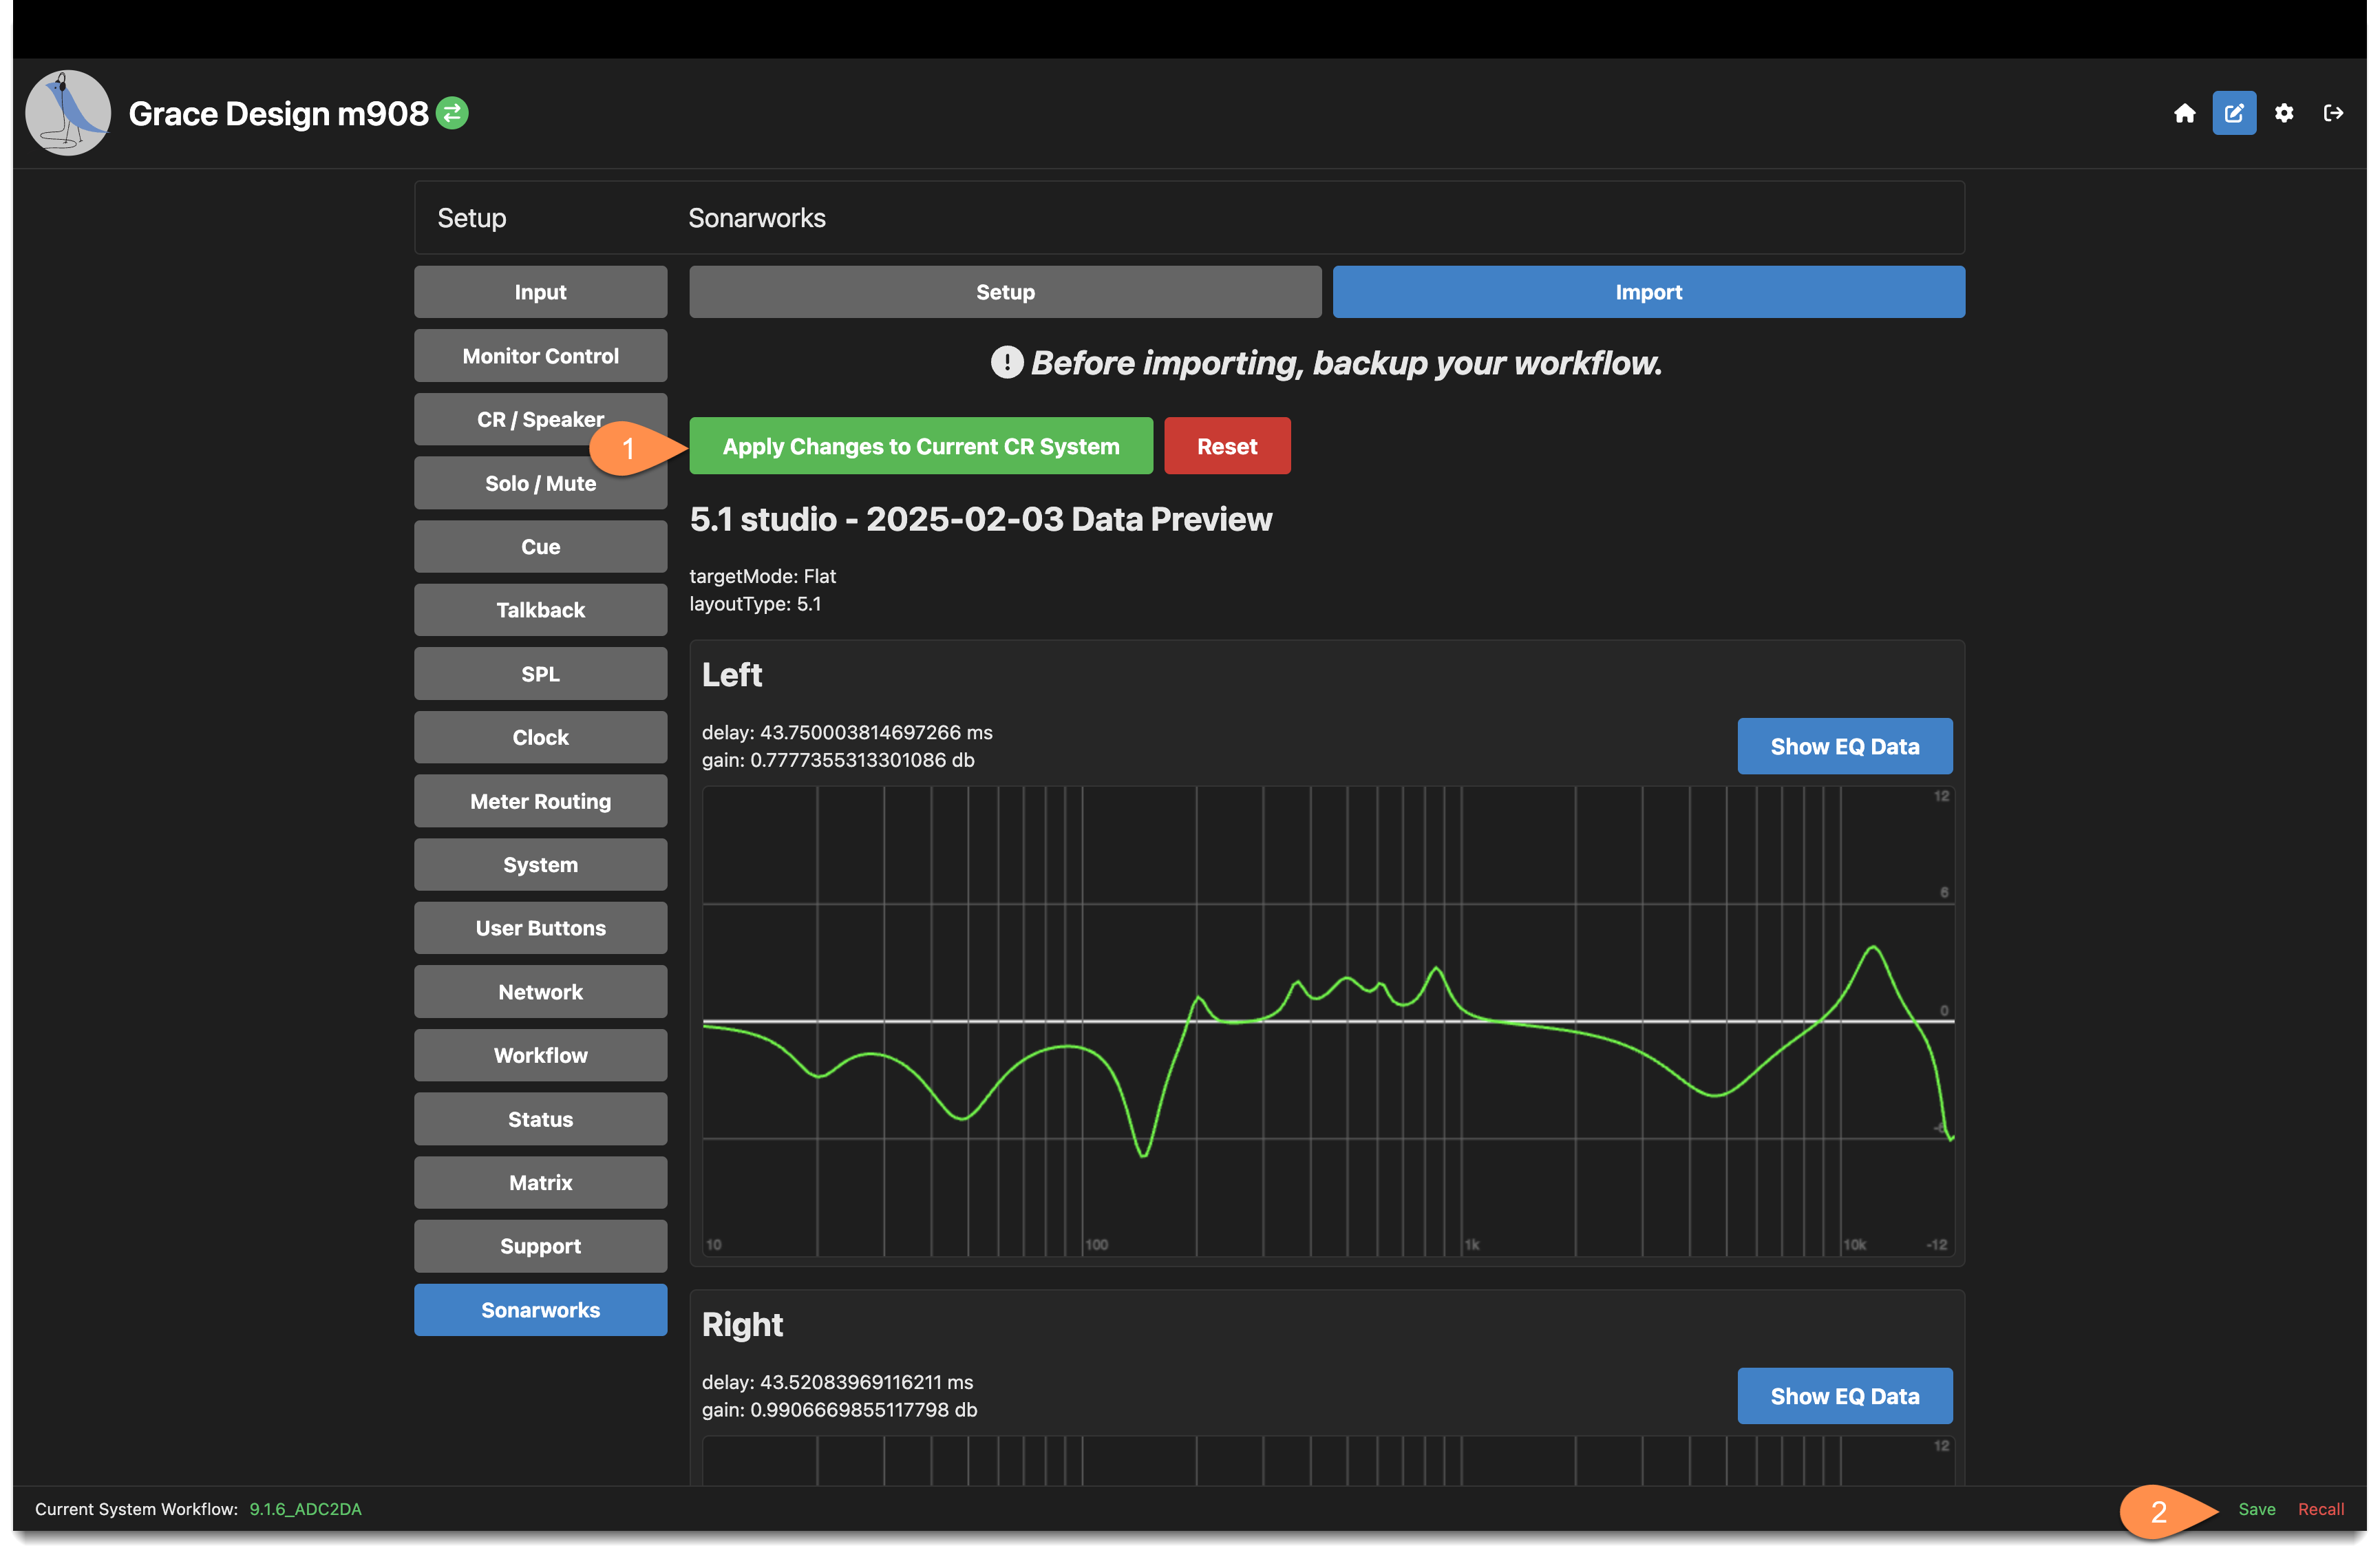Click the Home icon in header

(x=2184, y=113)
